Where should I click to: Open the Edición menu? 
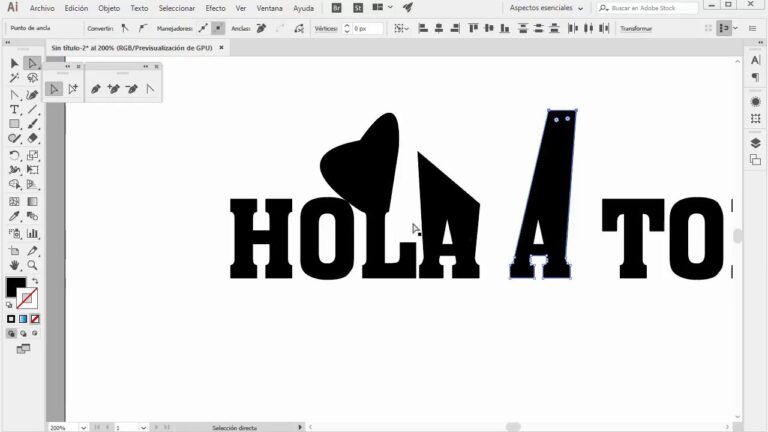coord(76,8)
